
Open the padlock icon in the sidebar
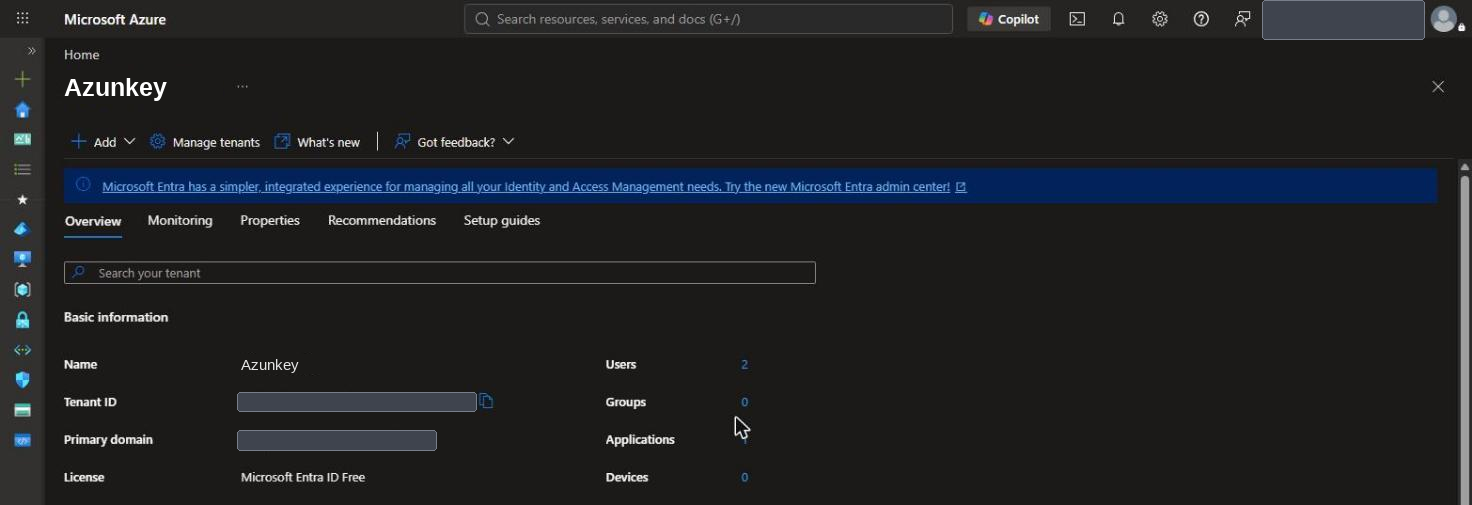coord(22,320)
